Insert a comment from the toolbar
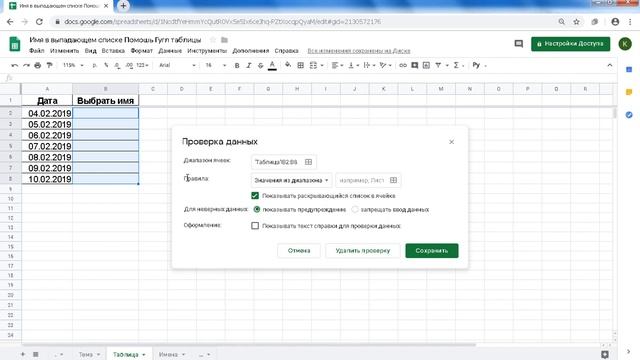The width and height of the screenshot is (640, 360). pos(415,65)
